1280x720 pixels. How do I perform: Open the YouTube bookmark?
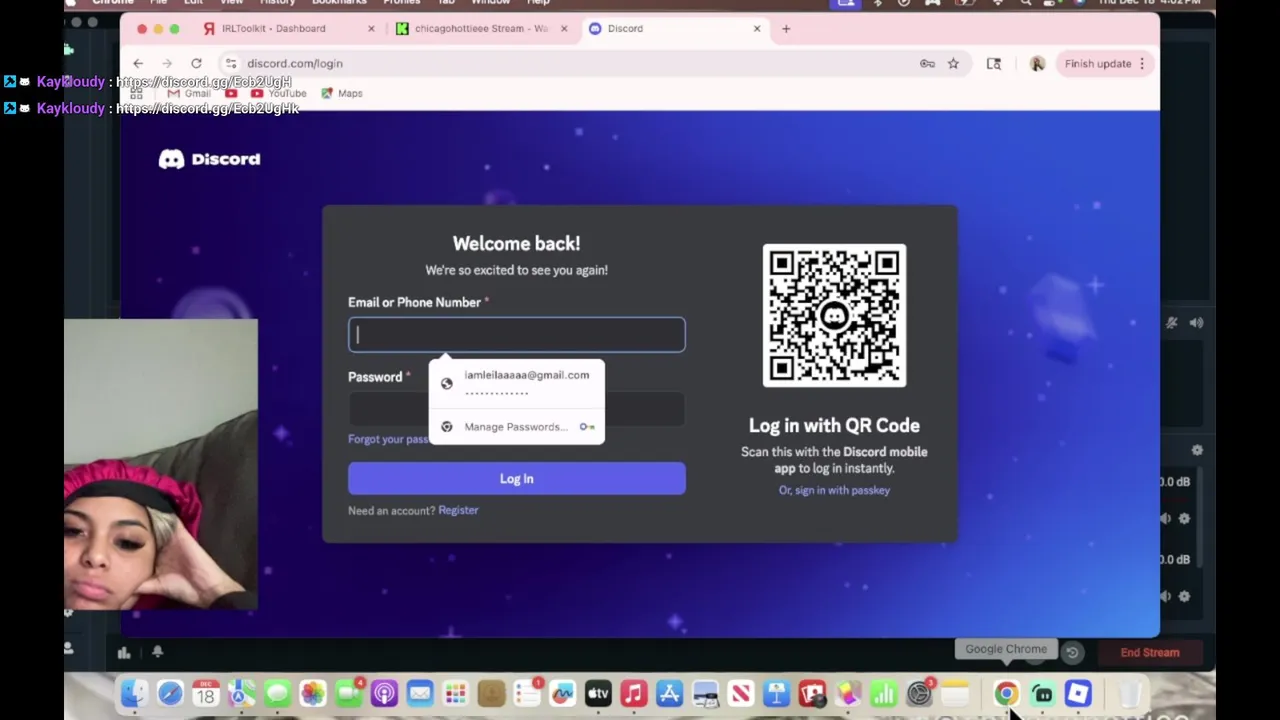(278, 93)
